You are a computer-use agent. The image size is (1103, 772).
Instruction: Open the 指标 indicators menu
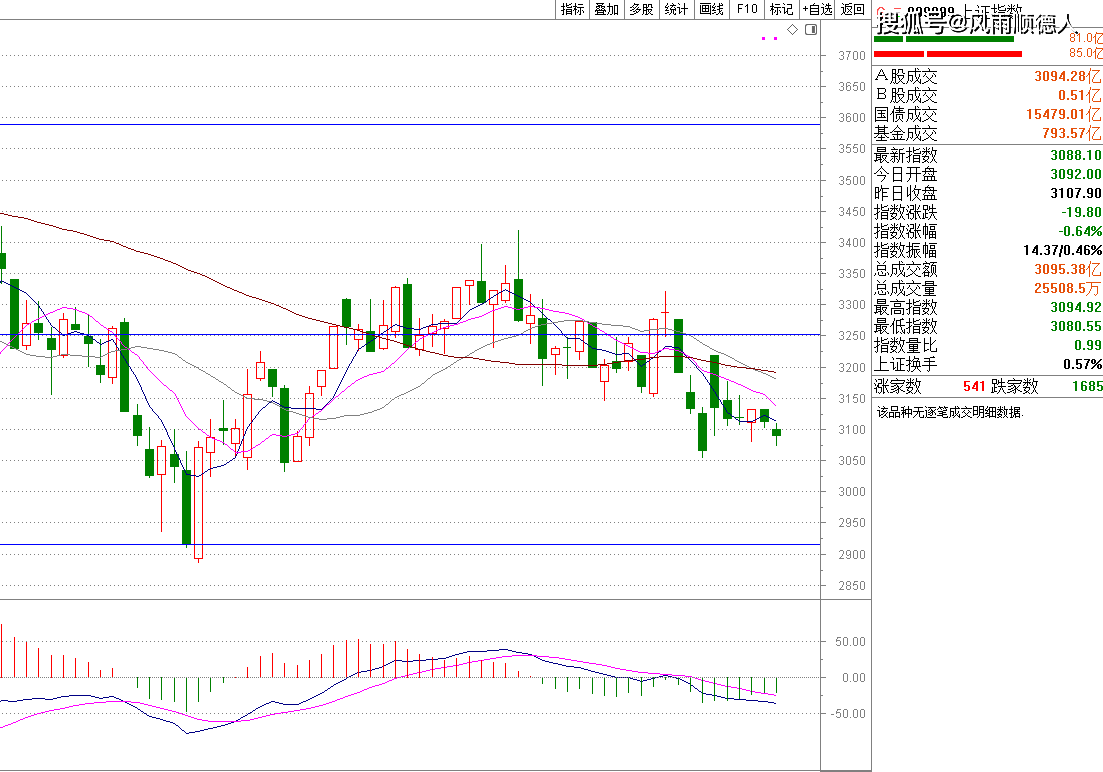coord(573,9)
